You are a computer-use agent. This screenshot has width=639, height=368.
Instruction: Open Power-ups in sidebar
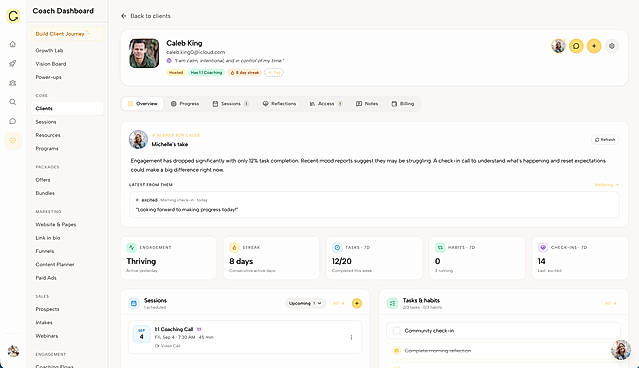48,77
